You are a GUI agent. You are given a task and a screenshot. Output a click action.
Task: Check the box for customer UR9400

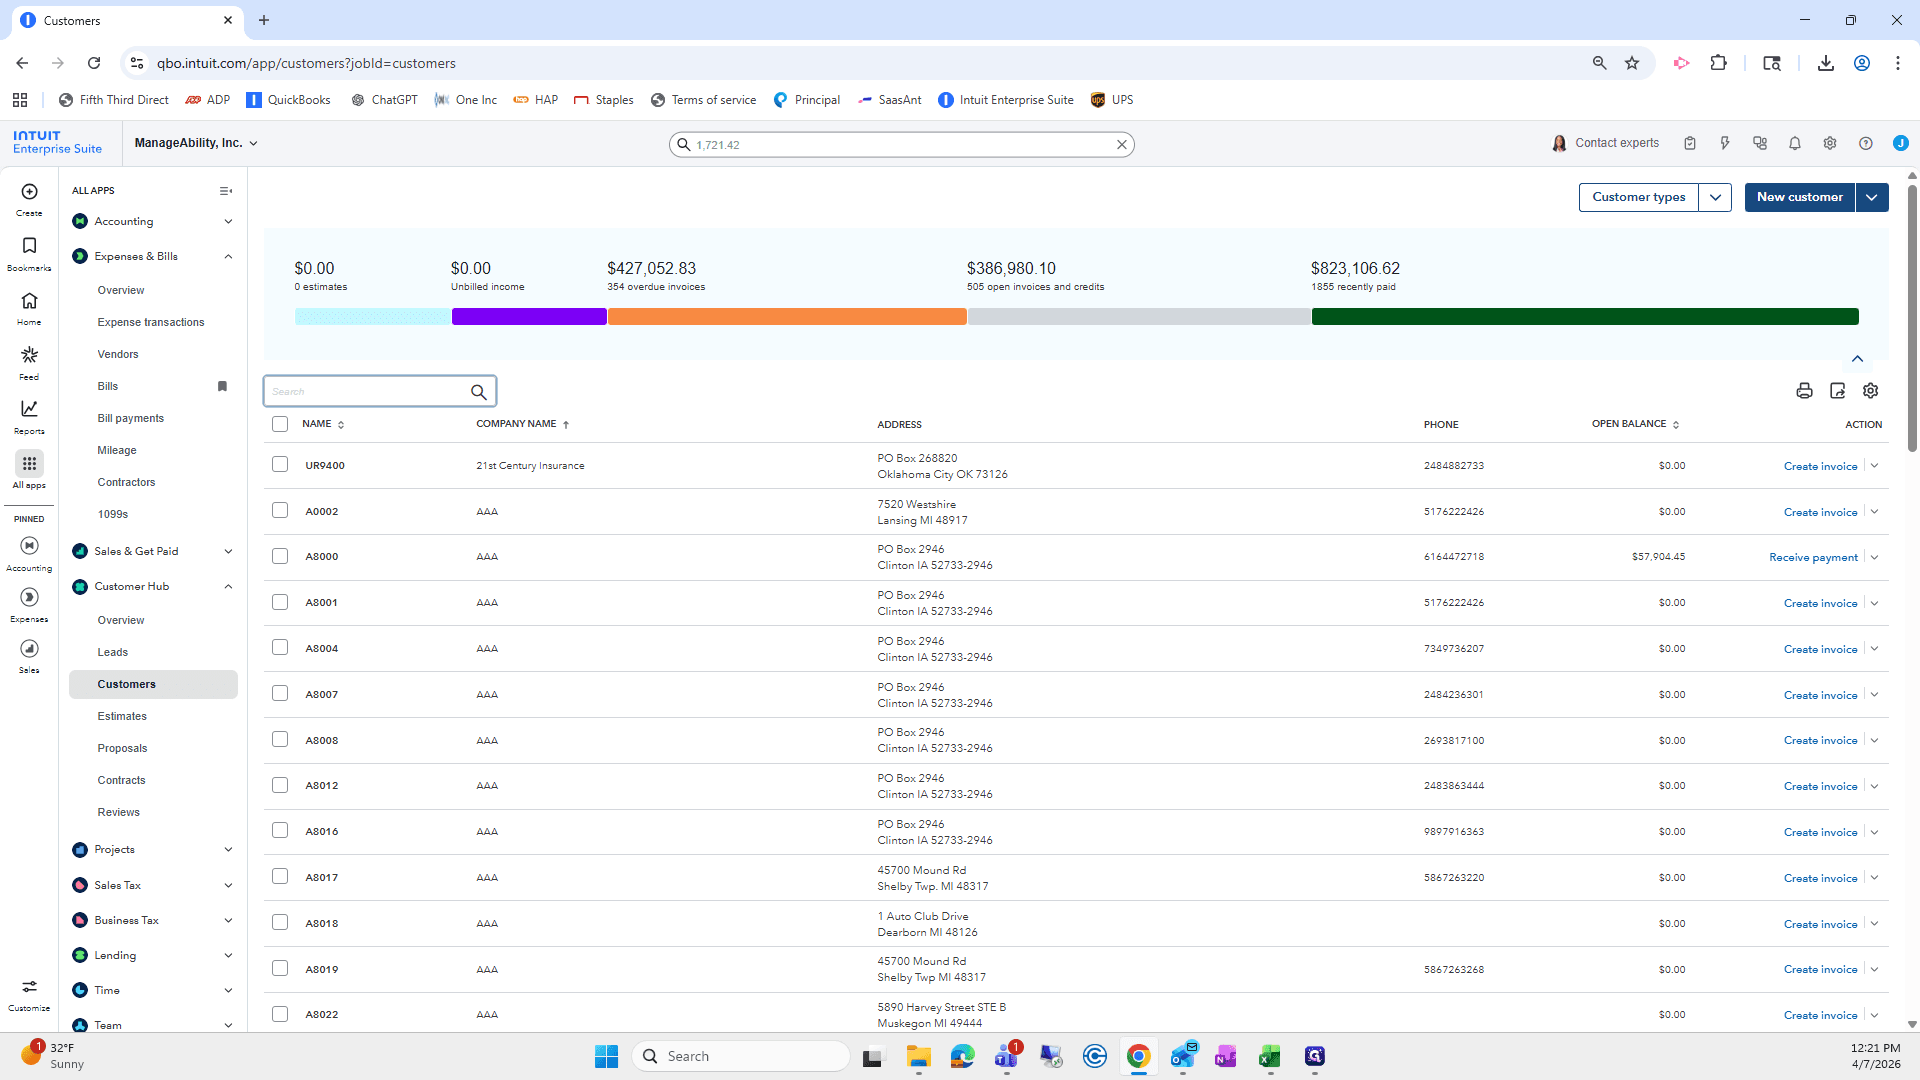pos(280,465)
